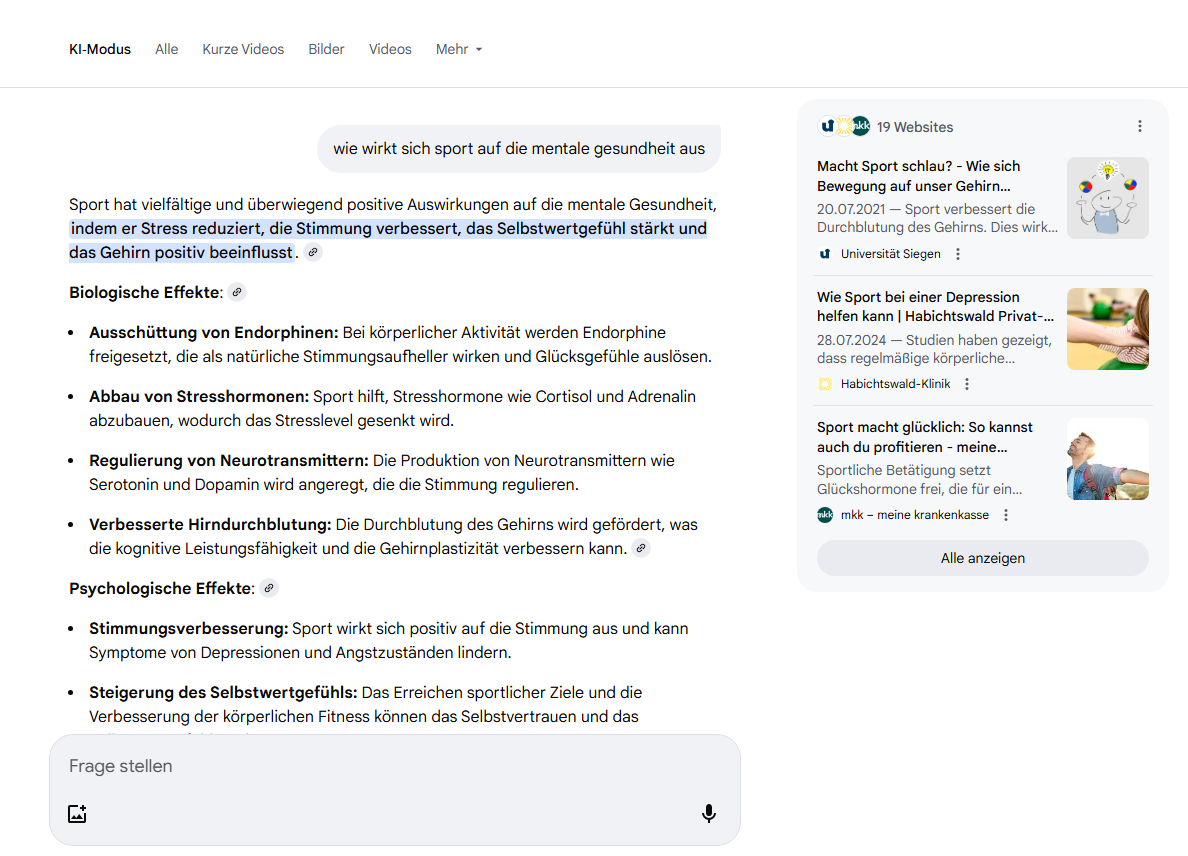This screenshot has height=856, width=1188.
Task: Open 'Wie Sport bei einer Depression helfen kann' link
Action: [x=935, y=306]
